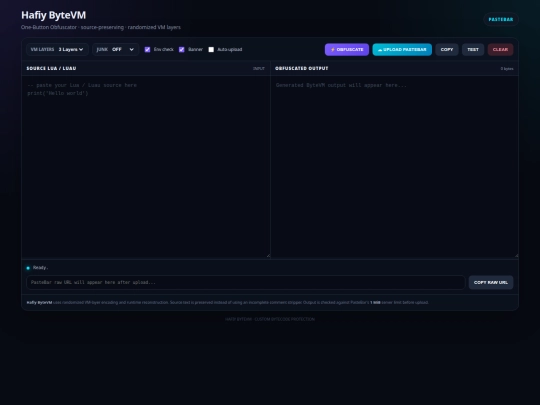Click the 'Source Lua / Luau' header label
Viewport: 540px width, 405px height.
51,69
